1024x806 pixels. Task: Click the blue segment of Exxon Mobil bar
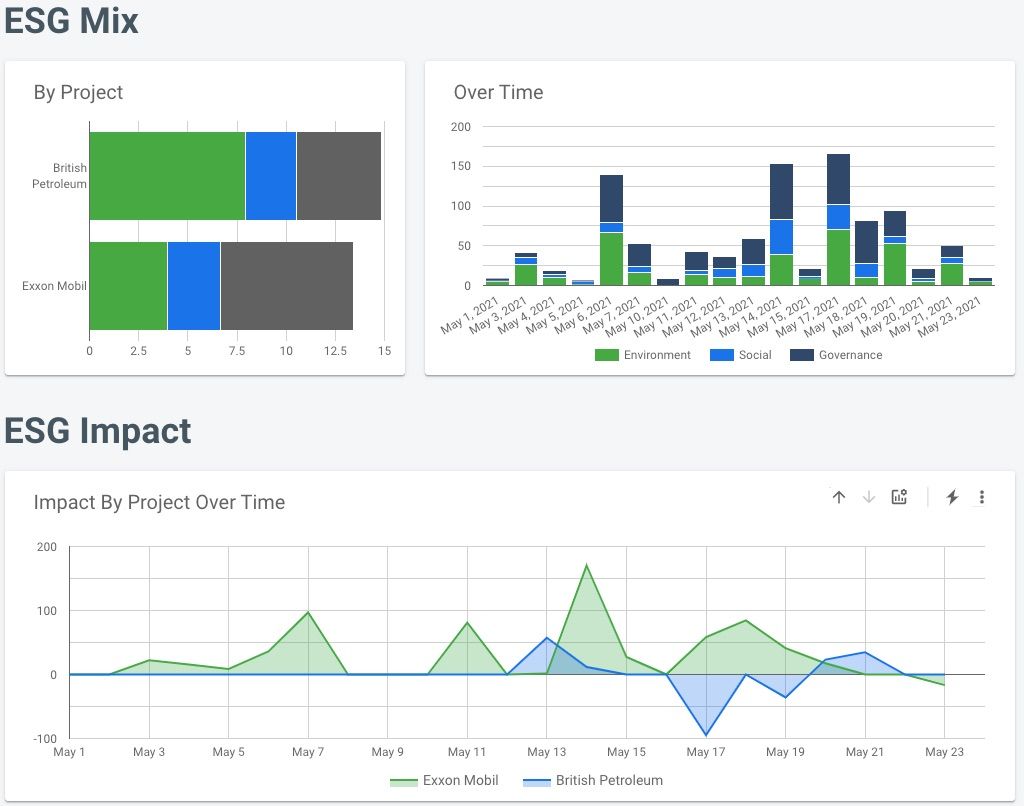(194, 286)
